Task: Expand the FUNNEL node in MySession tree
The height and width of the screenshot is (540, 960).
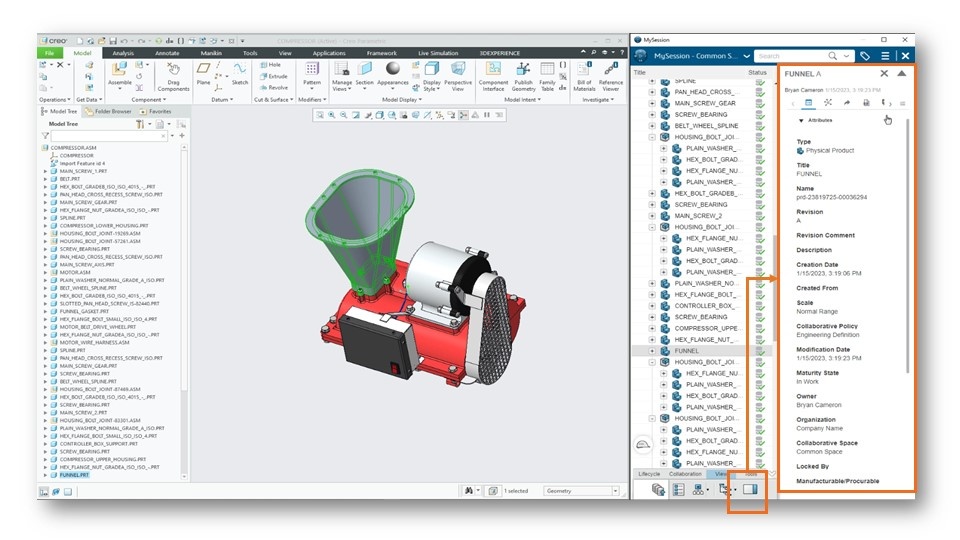Action: pyautogui.click(x=652, y=351)
